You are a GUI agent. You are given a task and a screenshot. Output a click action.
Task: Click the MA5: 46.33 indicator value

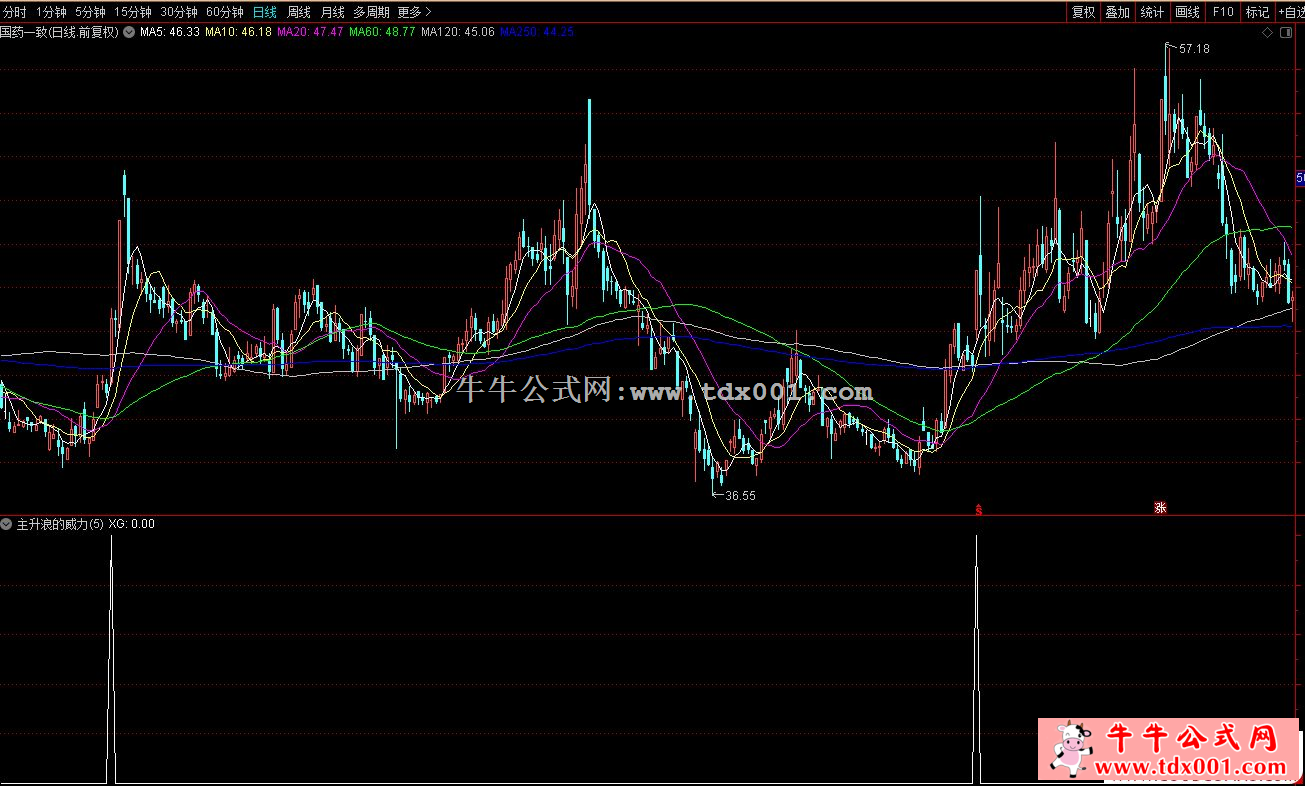tap(169, 32)
